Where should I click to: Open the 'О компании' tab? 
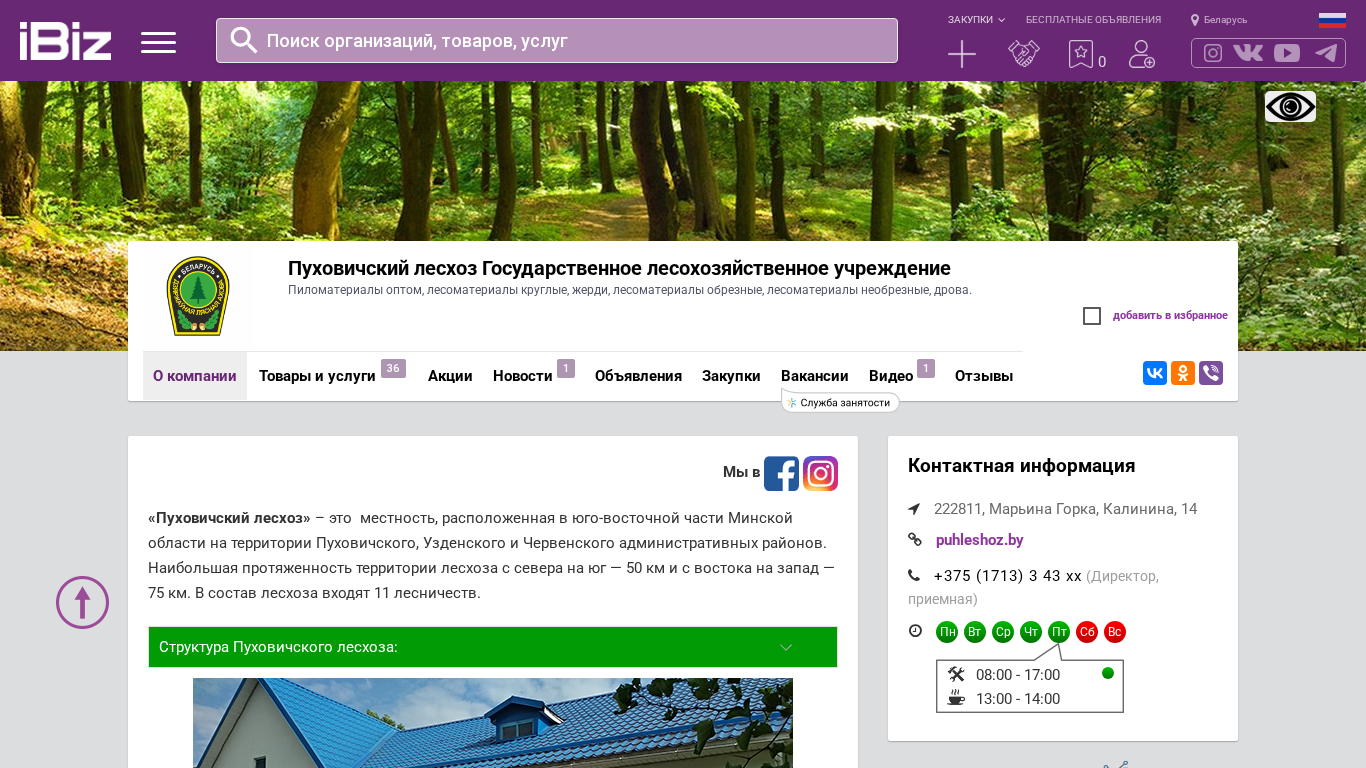tap(195, 376)
